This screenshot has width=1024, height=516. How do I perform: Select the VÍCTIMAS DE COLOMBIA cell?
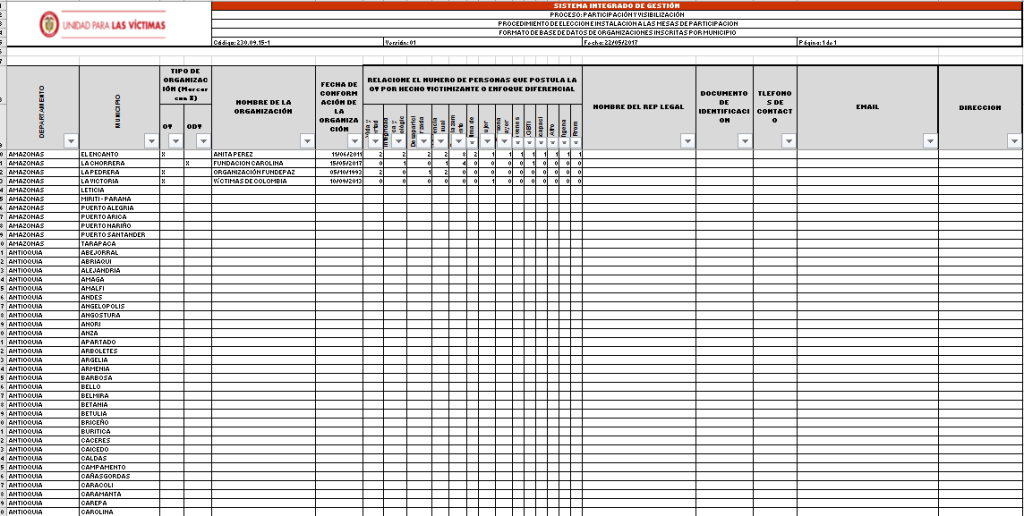click(x=264, y=181)
